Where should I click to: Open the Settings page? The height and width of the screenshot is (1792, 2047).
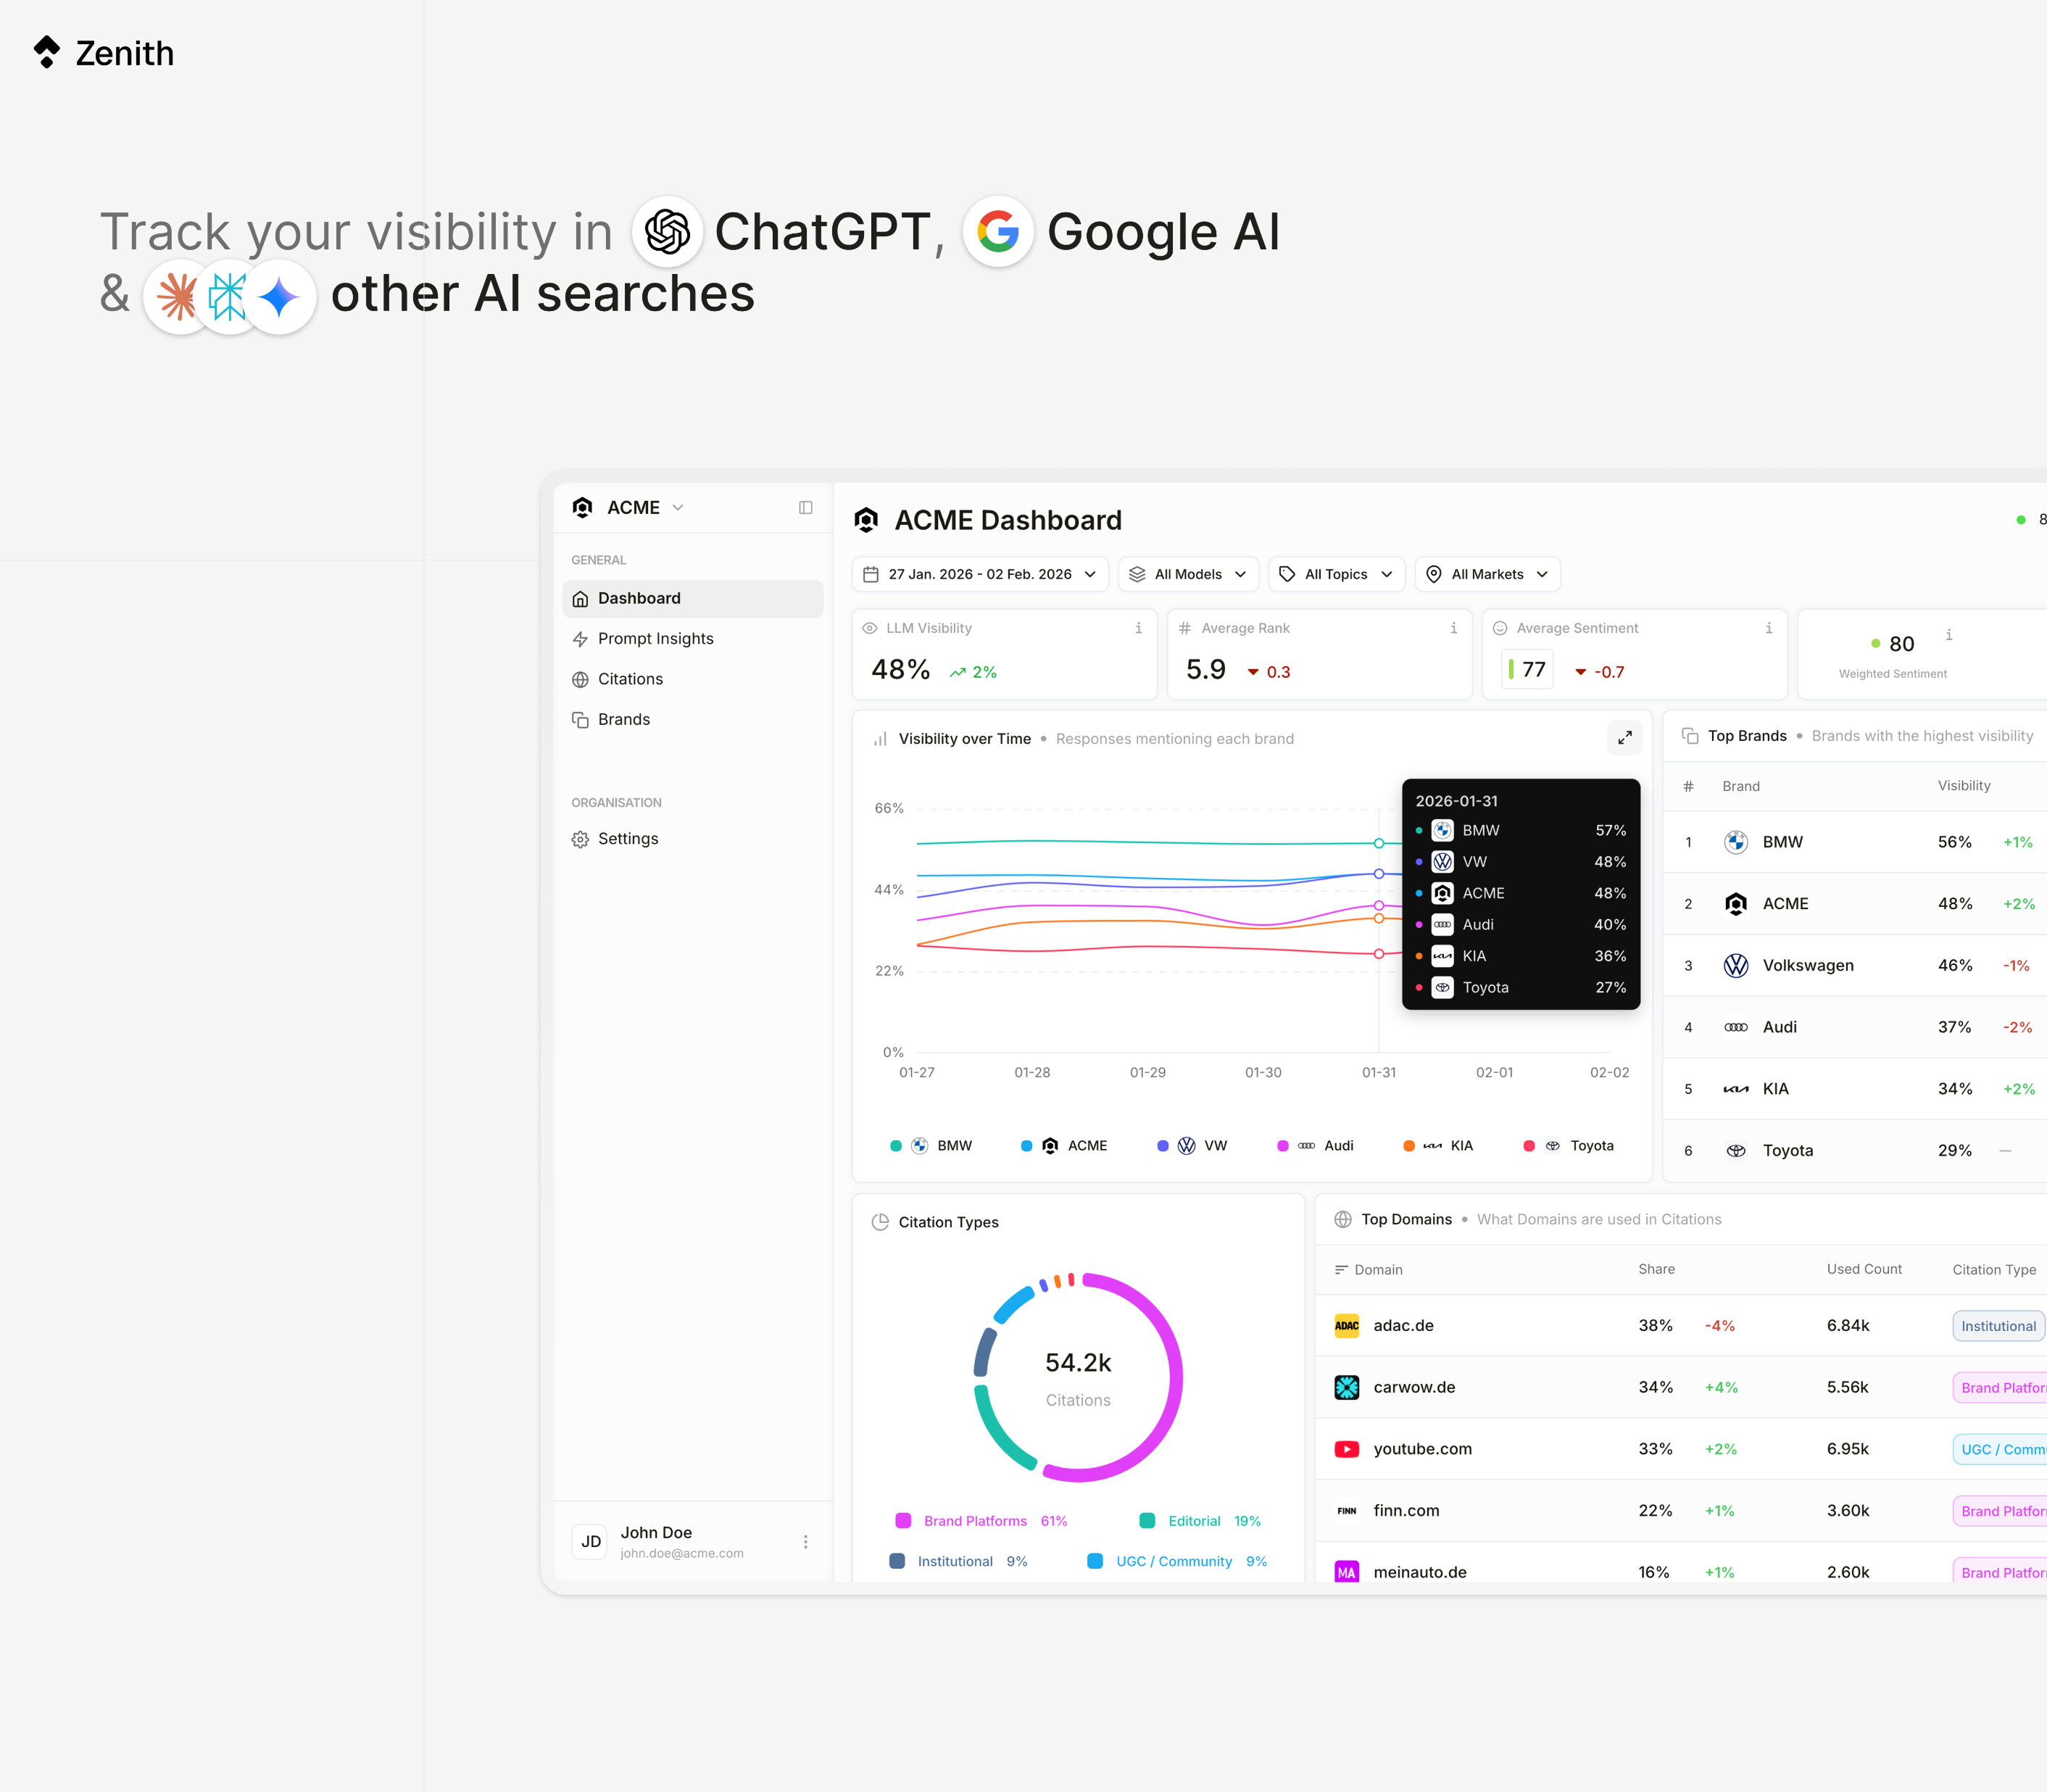[x=627, y=839]
